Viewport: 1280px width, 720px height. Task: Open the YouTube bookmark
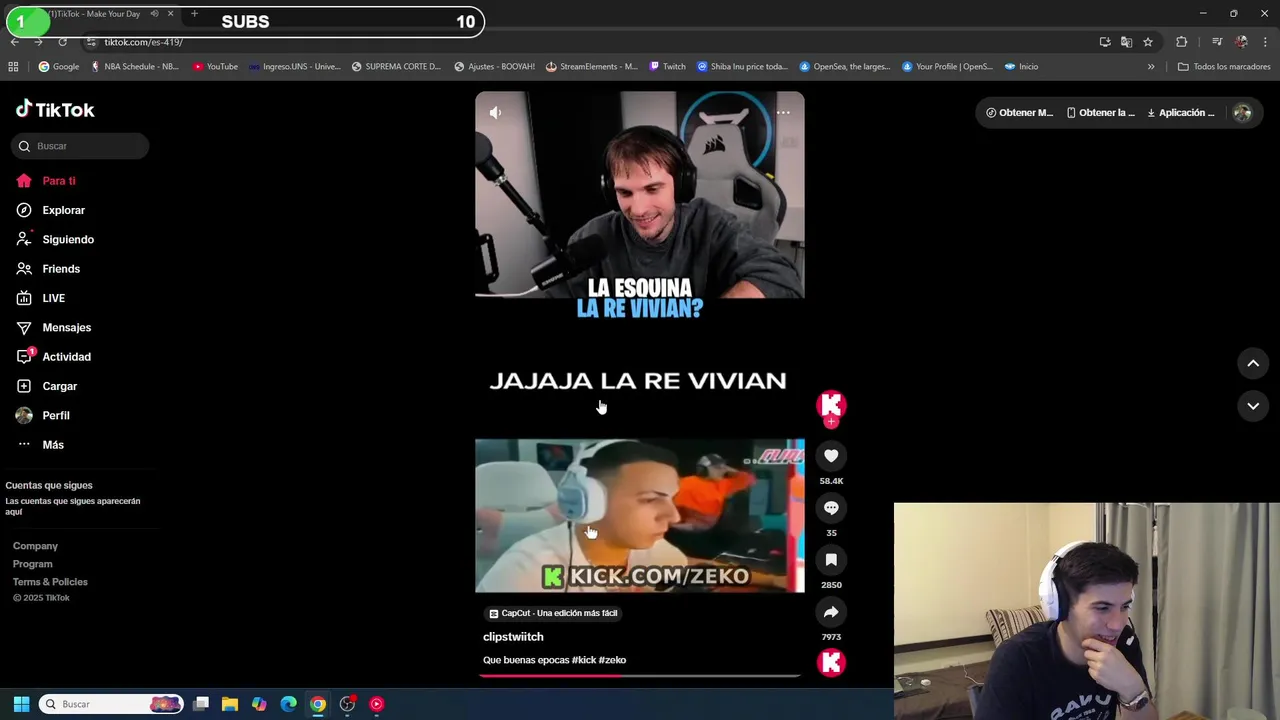click(x=215, y=67)
